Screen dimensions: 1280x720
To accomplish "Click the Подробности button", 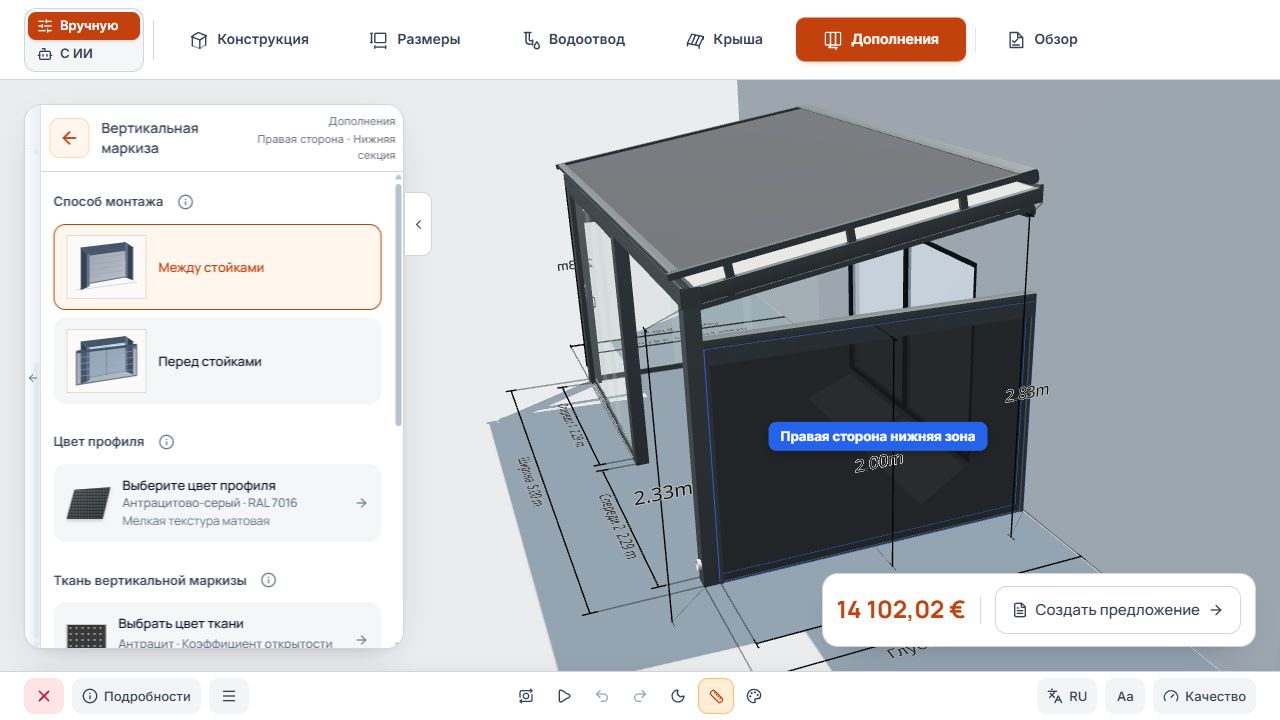I will click(x=136, y=696).
